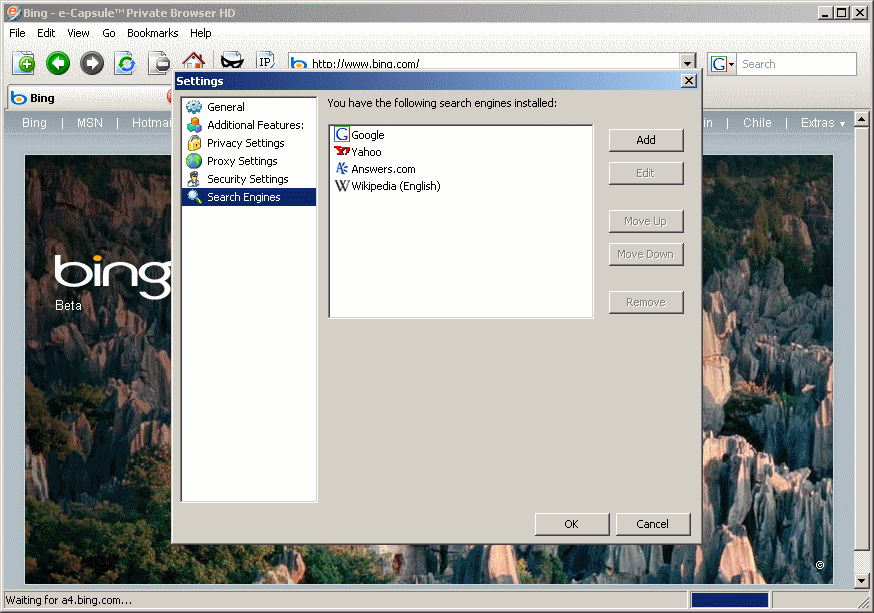Open the Go menu

(x=109, y=33)
